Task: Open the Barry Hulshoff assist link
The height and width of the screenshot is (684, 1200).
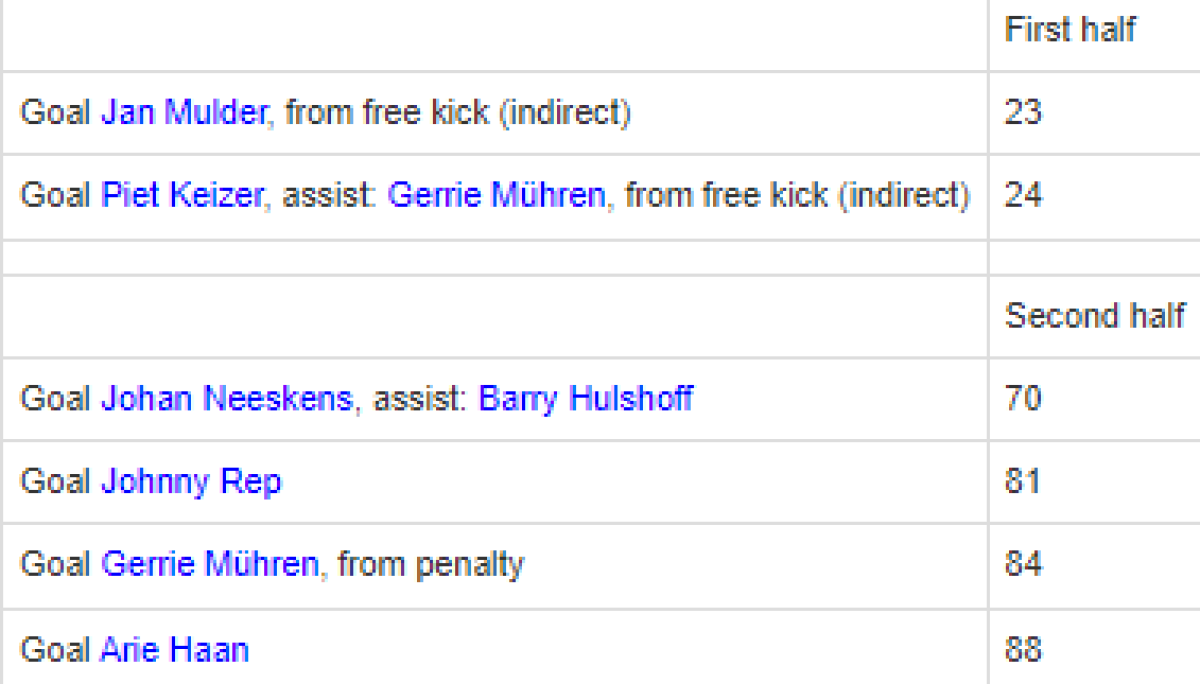Action: point(585,399)
